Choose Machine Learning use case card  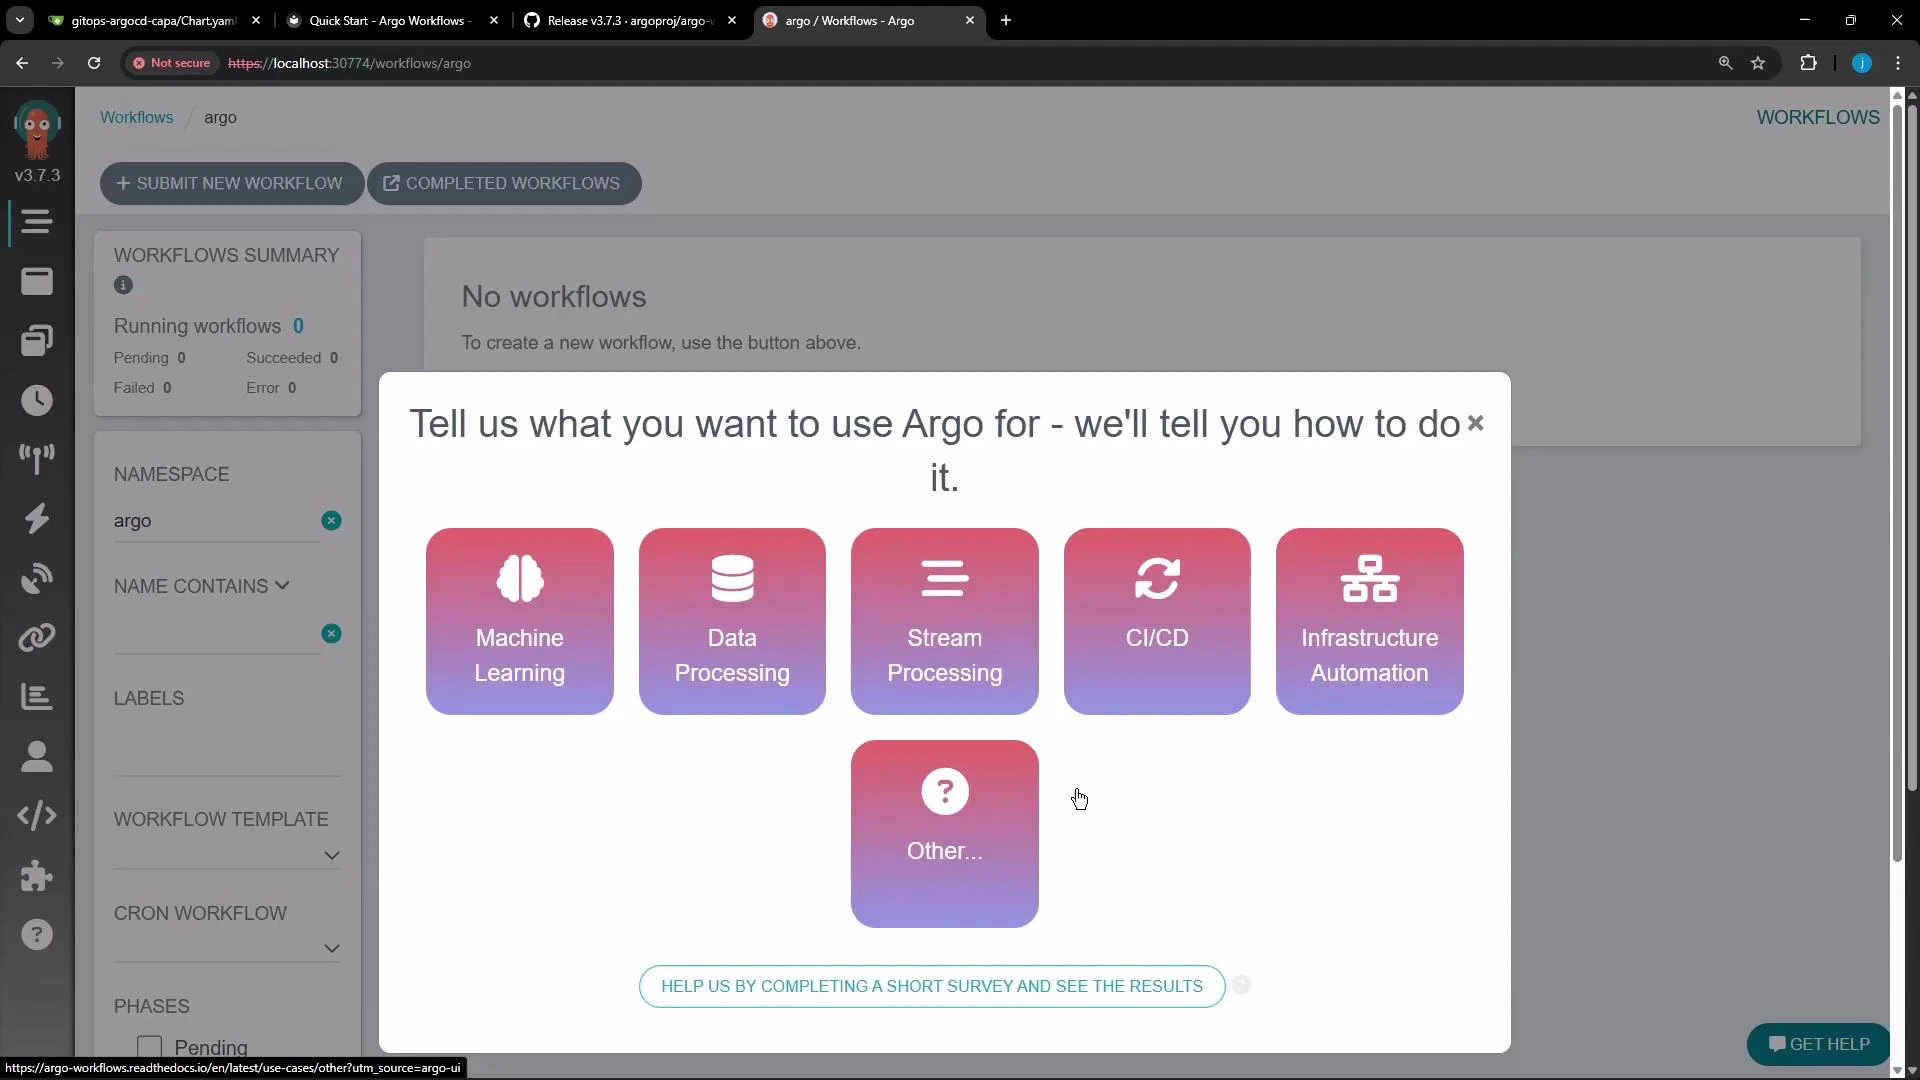point(519,621)
